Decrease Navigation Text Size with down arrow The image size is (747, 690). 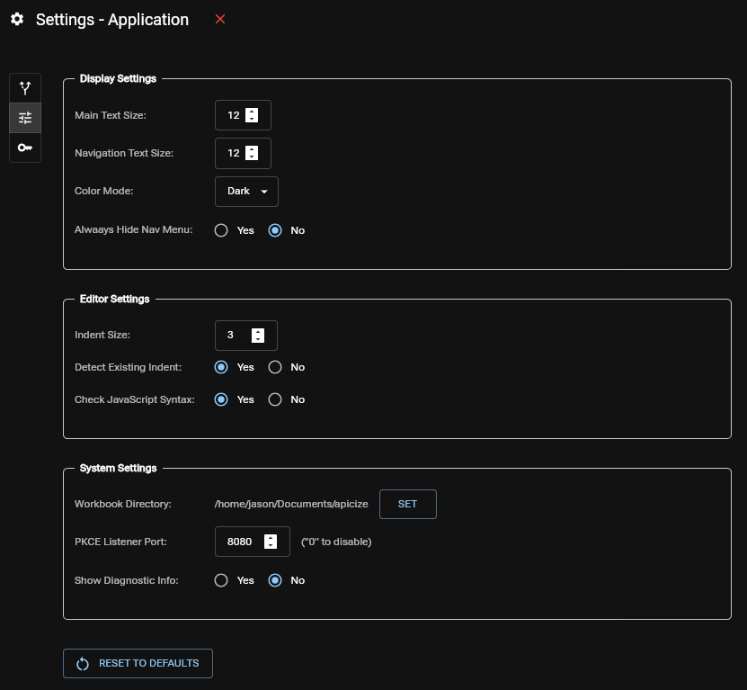252,157
